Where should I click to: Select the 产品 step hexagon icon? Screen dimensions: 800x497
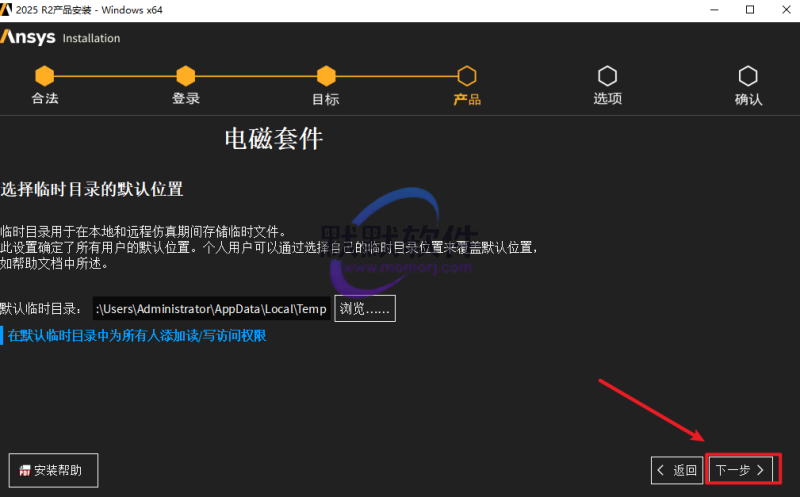coord(467,76)
